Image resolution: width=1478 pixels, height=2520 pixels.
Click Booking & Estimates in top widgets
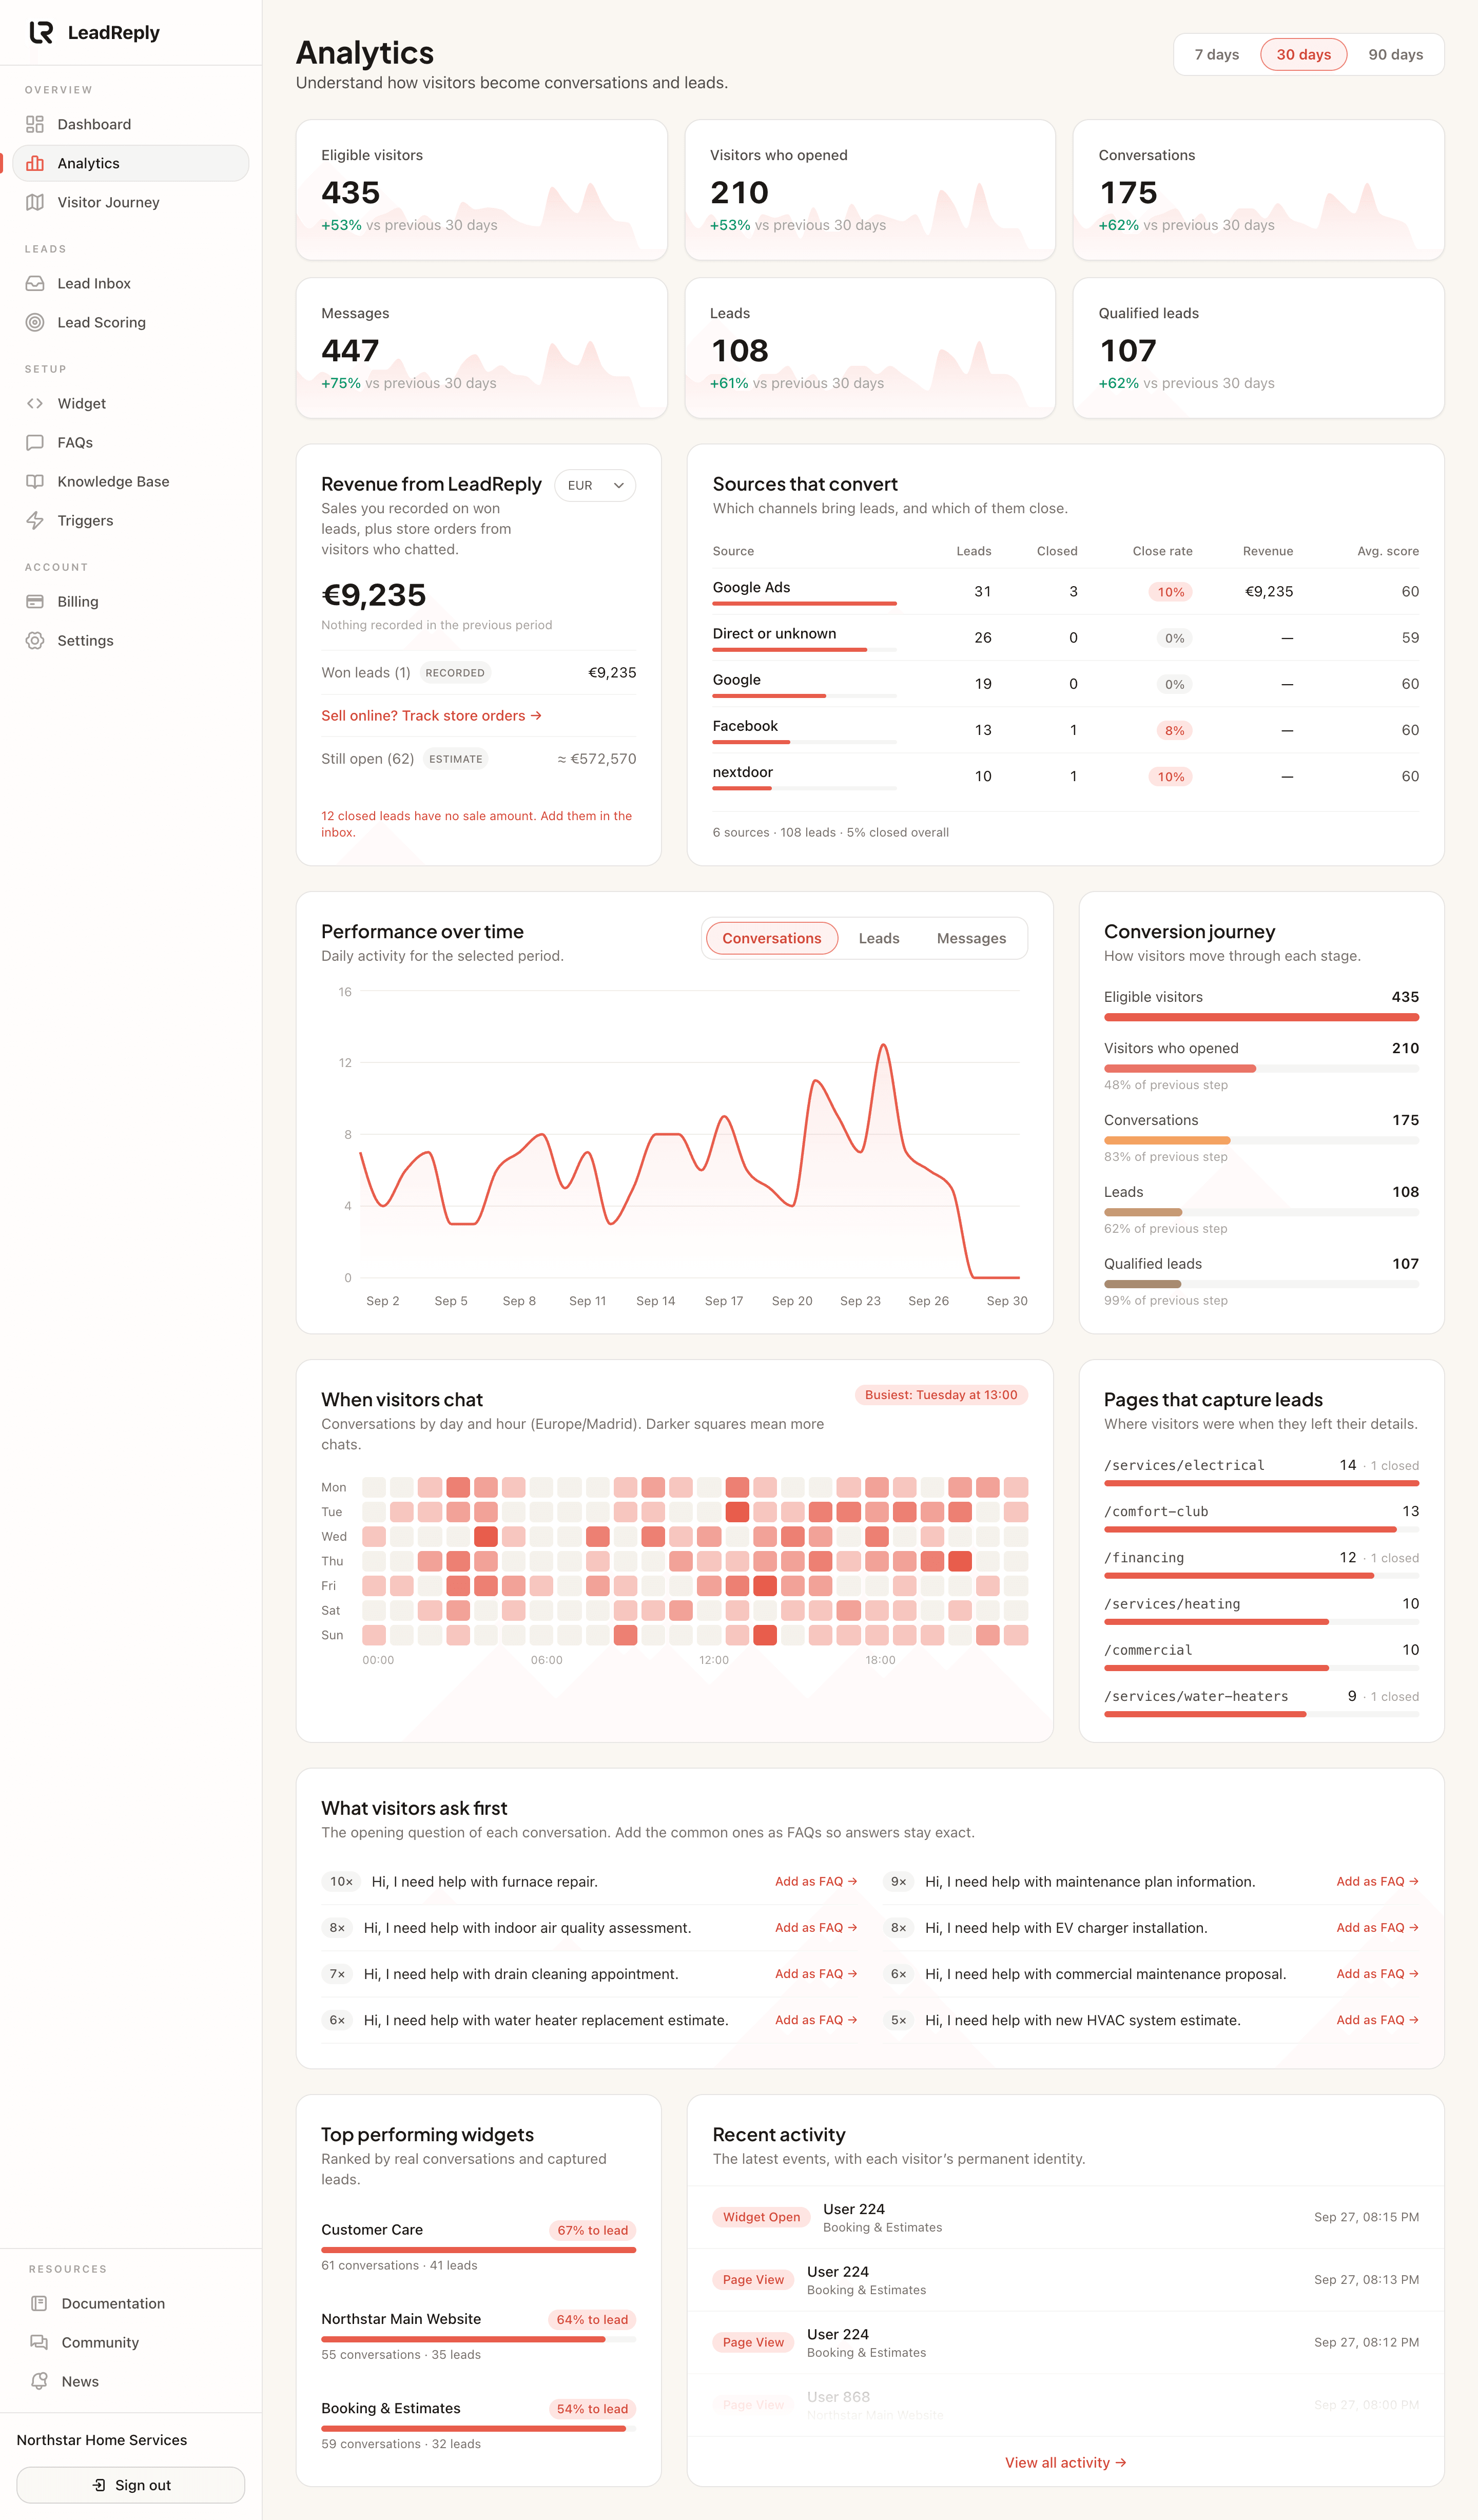(x=391, y=2408)
